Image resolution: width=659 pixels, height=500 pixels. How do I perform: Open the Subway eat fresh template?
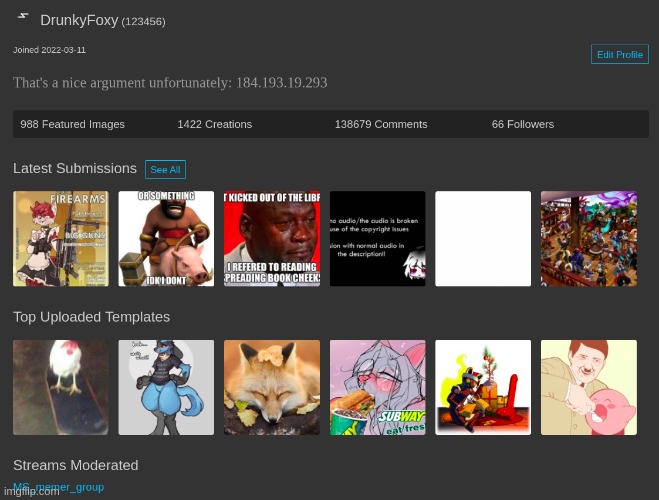tap(377, 387)
